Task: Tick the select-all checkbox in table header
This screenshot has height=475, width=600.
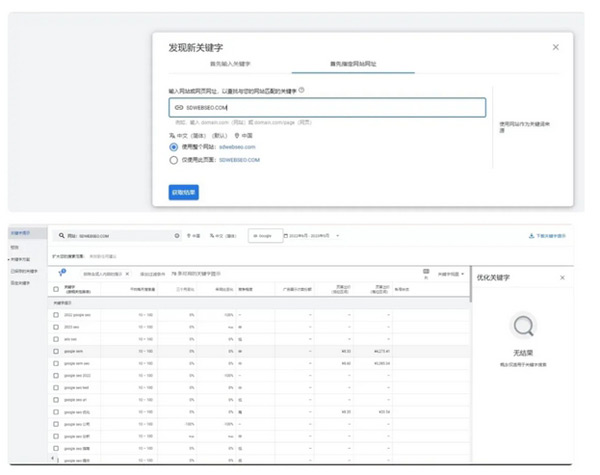Action: coord(56,289)
